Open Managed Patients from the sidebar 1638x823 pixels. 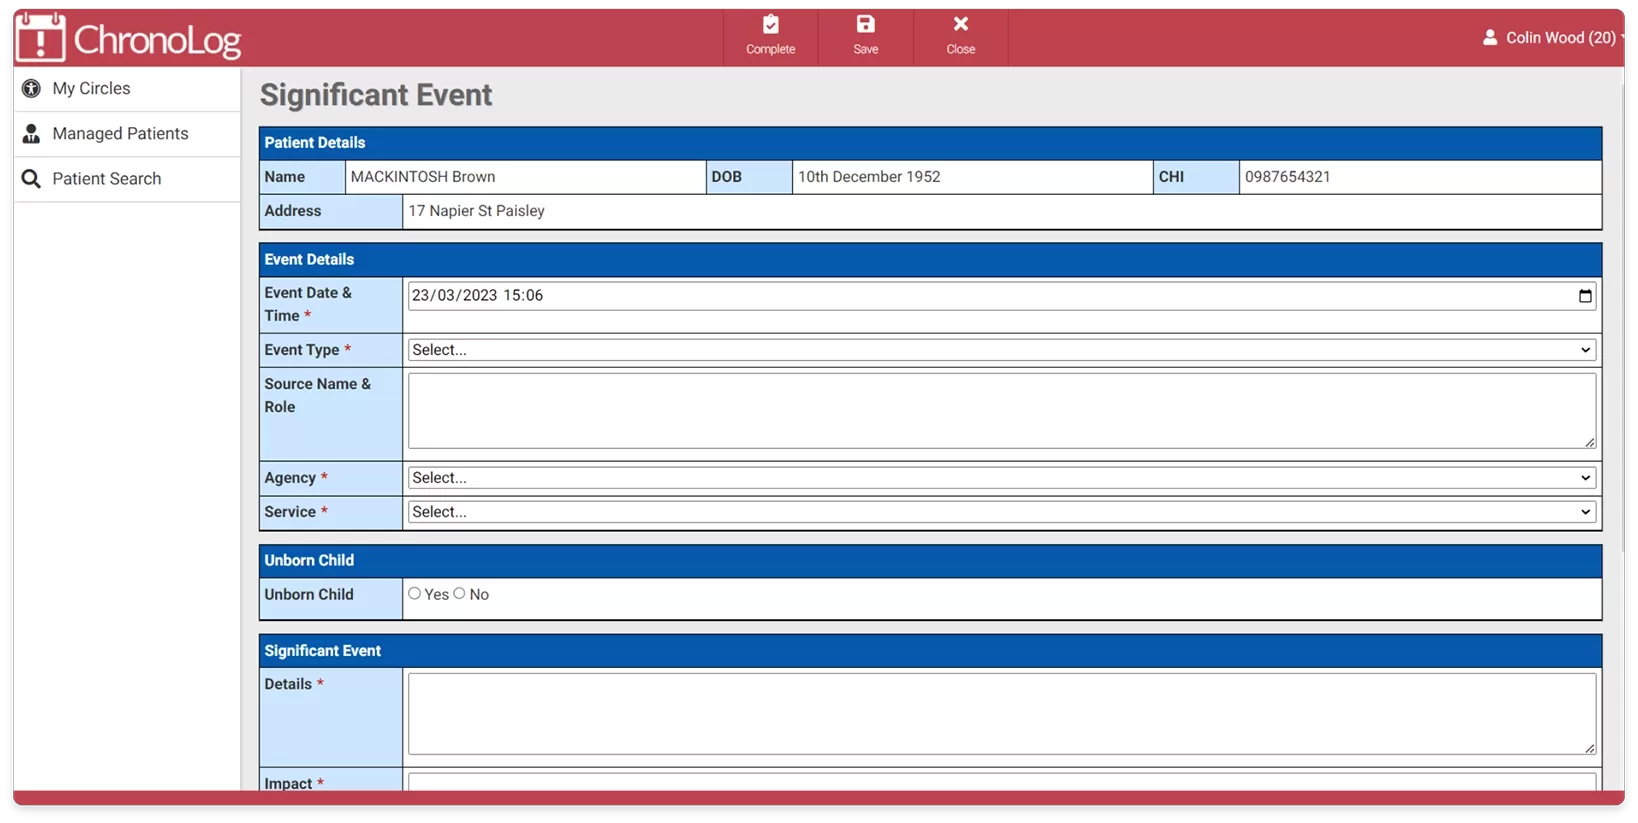click(x=120, y=134)
